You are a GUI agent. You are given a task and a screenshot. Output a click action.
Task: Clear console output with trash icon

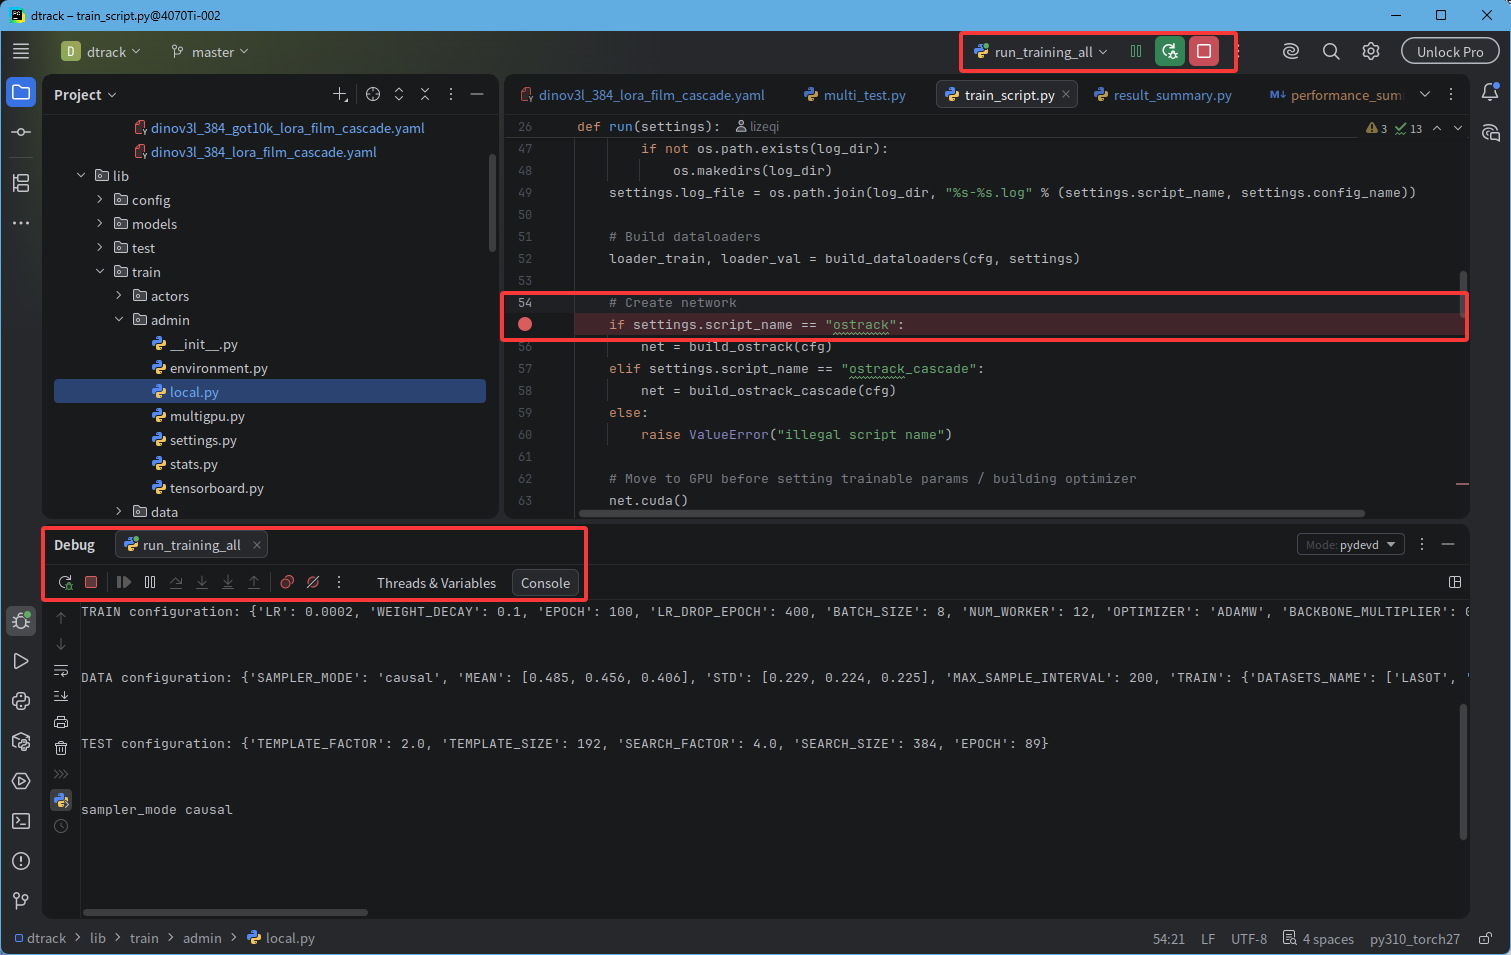tap(61, 748)
